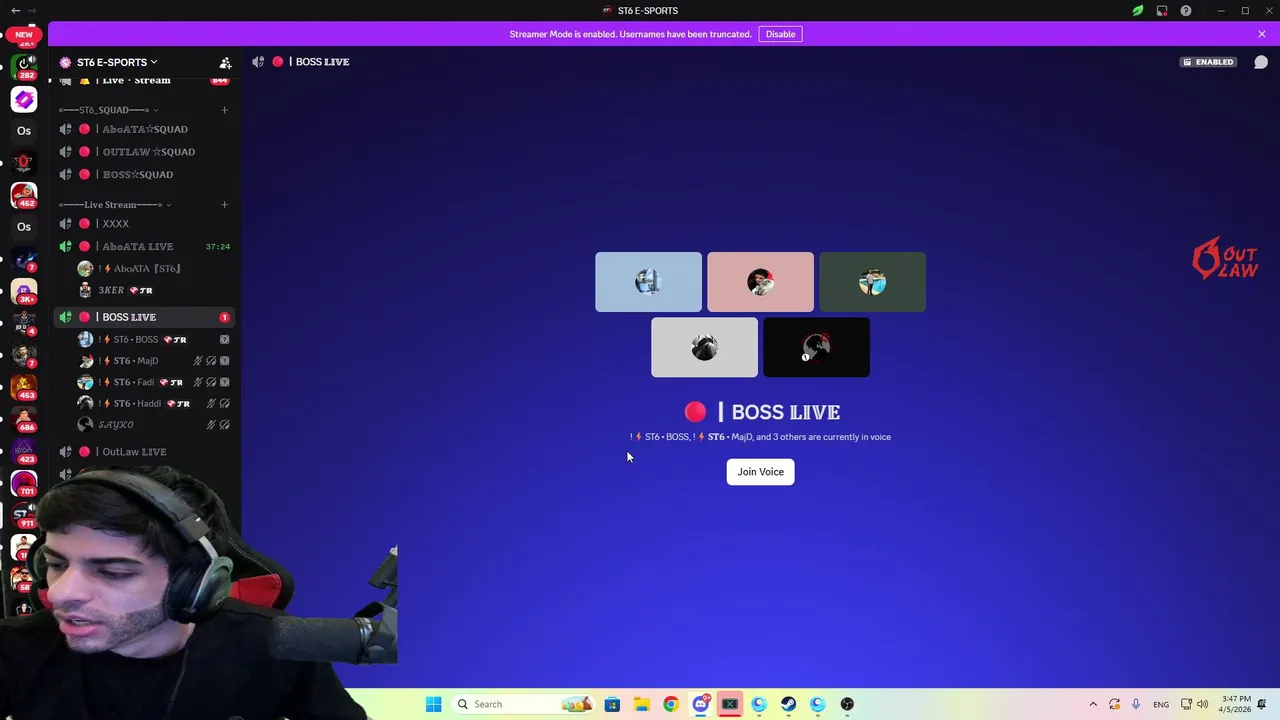Screen dimensions: 1280x720
Task: Open the inbox icon with red dot
Action: coord(1162,11)
